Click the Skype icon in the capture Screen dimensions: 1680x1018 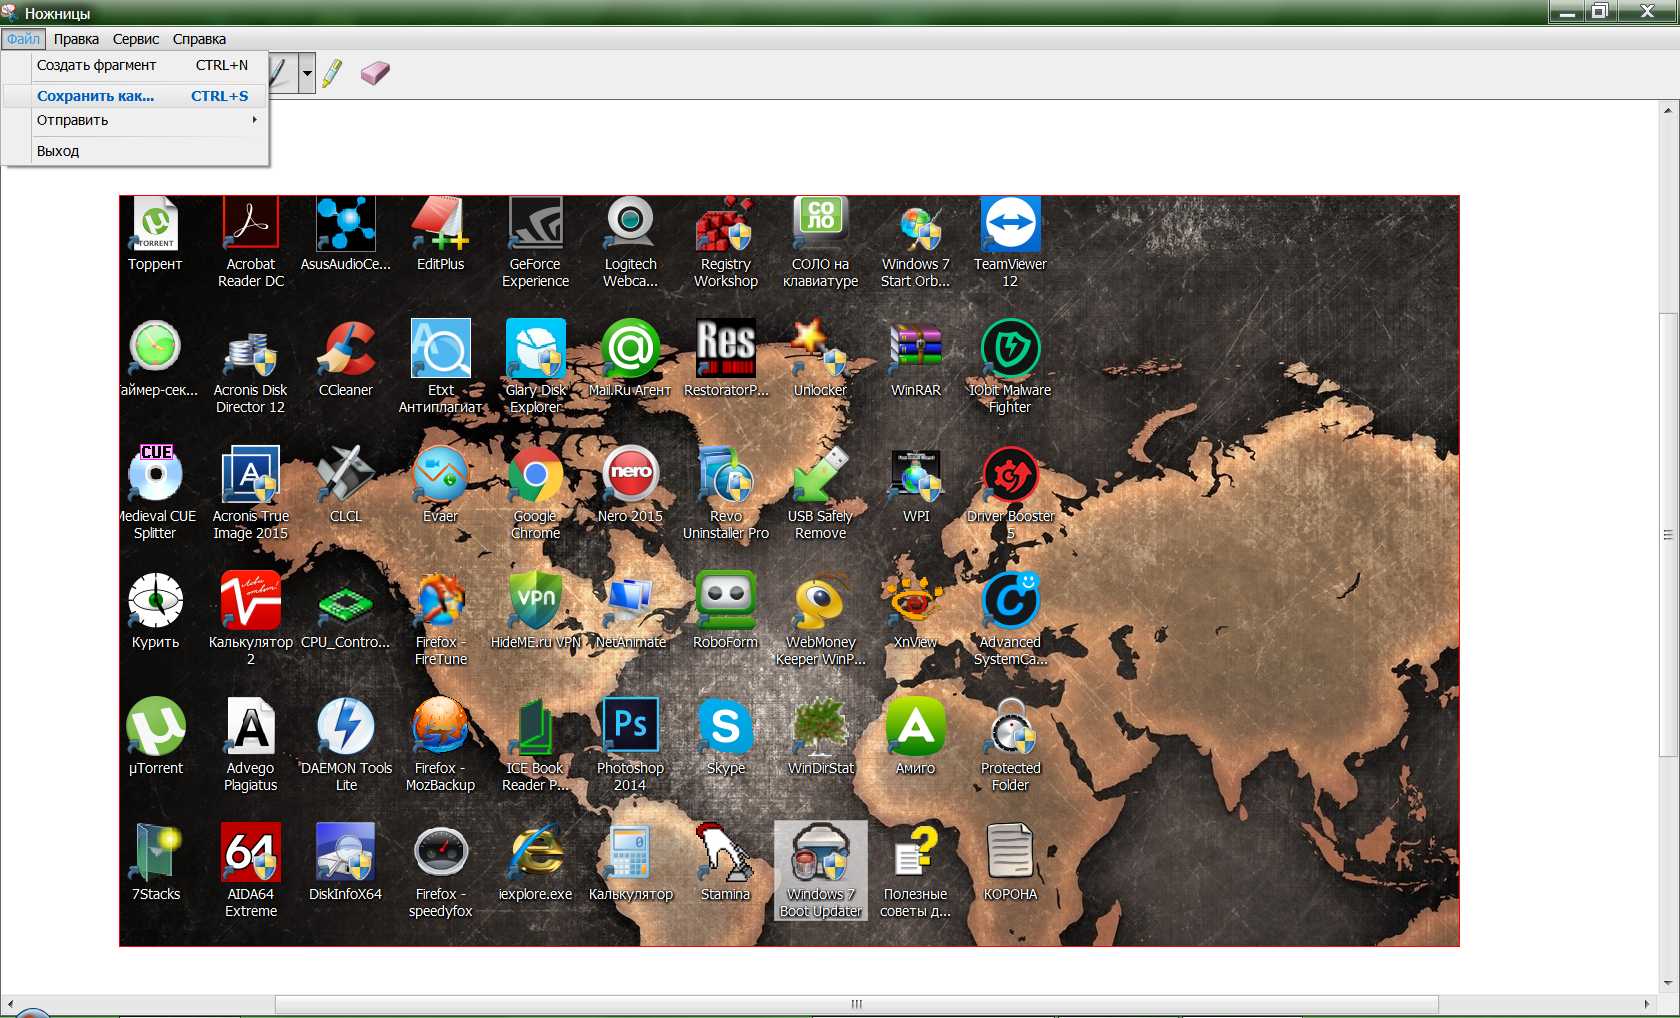[725, 727]
